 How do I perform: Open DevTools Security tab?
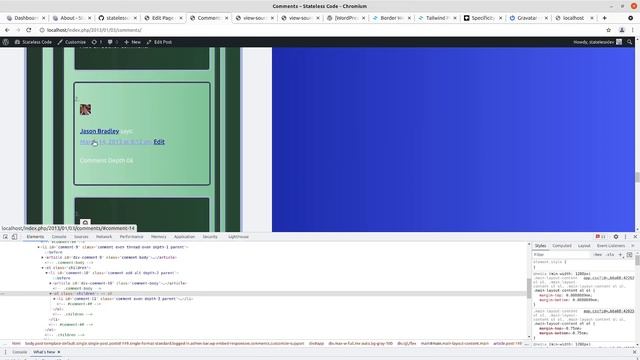tap(210, 237)
